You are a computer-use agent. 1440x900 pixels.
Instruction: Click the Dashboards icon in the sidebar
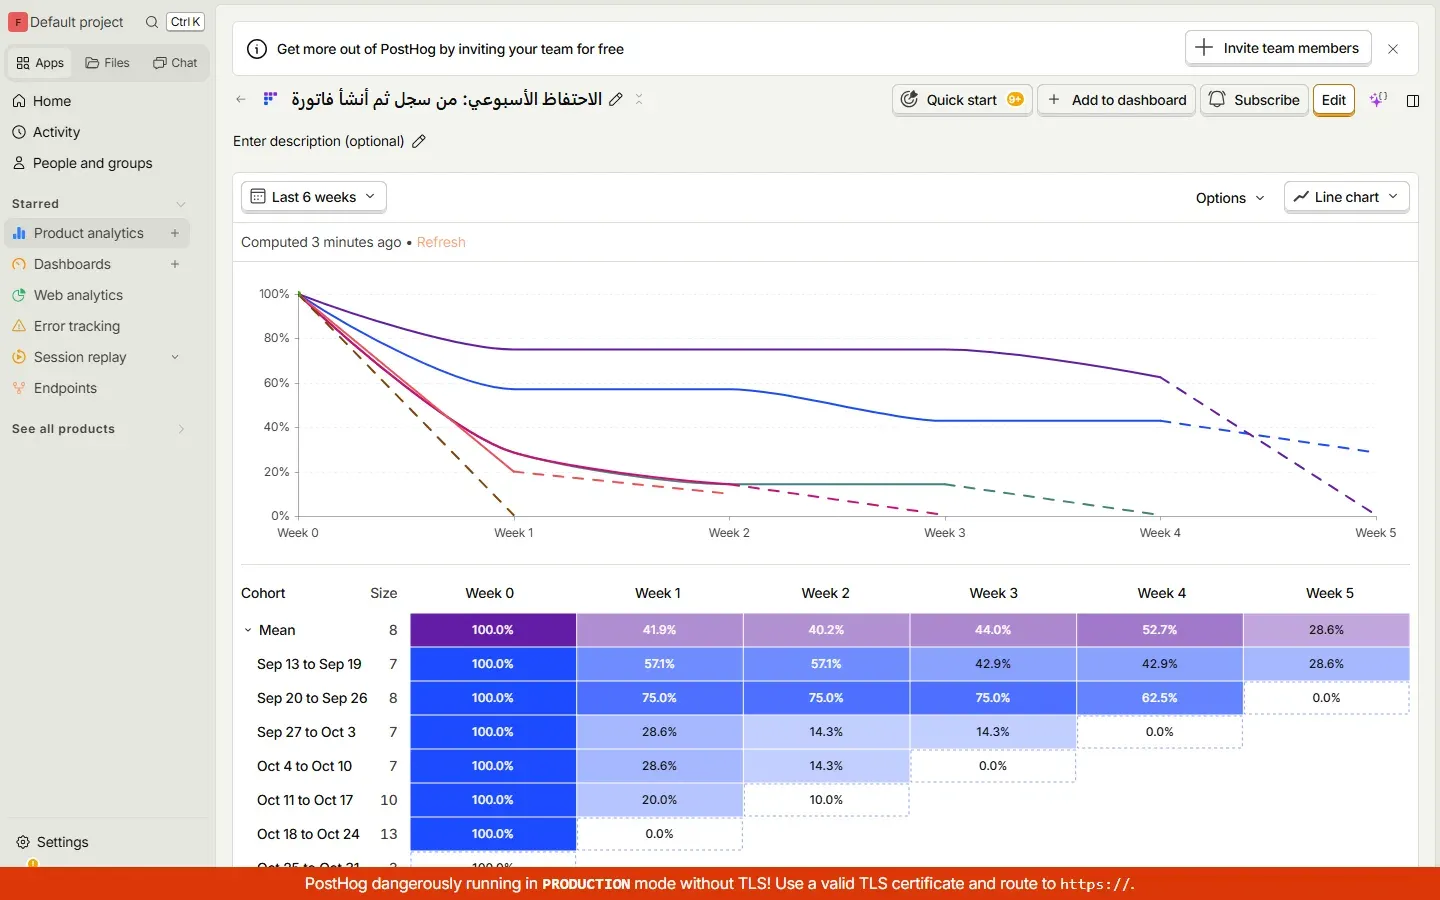point(19,264)
